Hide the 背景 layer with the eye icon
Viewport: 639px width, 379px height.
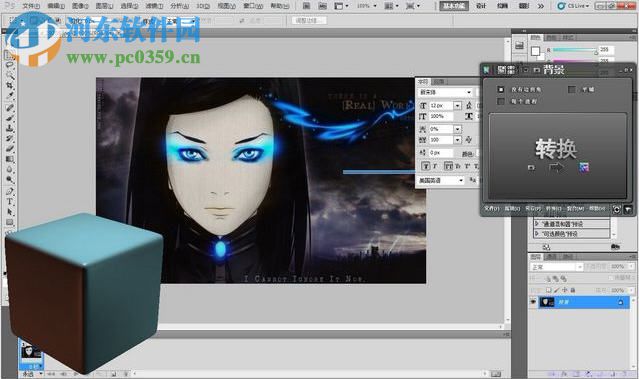[x=533, y=302]
